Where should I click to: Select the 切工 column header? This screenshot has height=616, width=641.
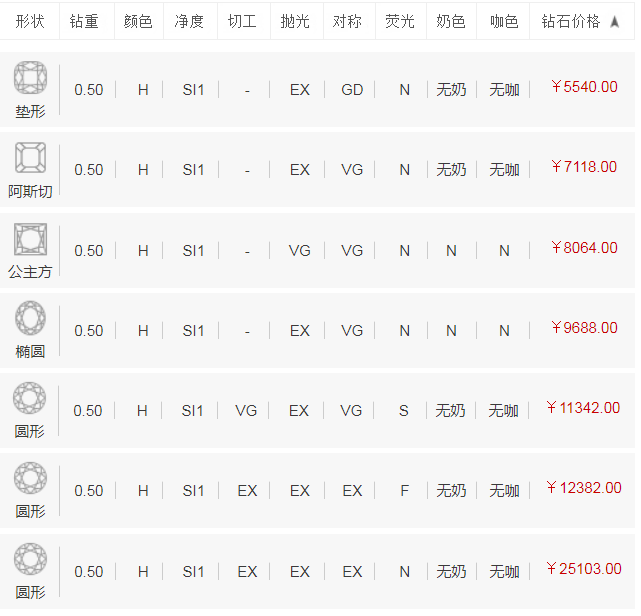(x=242, y=21)
